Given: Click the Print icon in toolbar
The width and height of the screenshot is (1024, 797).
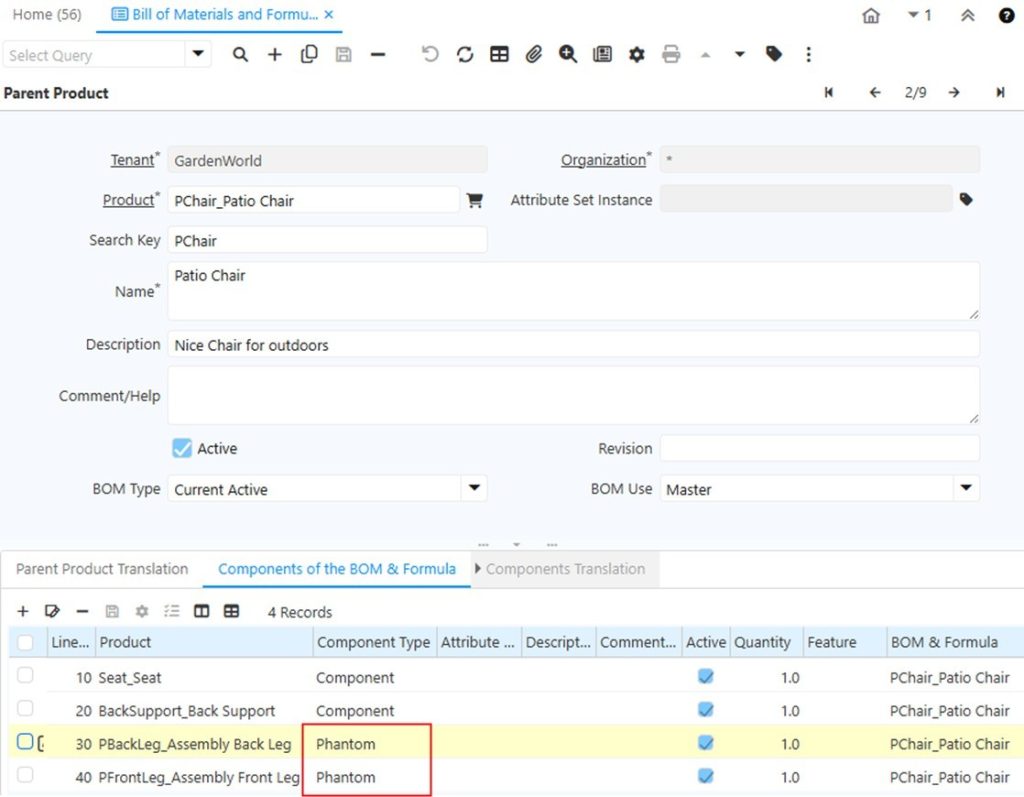Looking at the screenshot, I should (x=671, y=55).
